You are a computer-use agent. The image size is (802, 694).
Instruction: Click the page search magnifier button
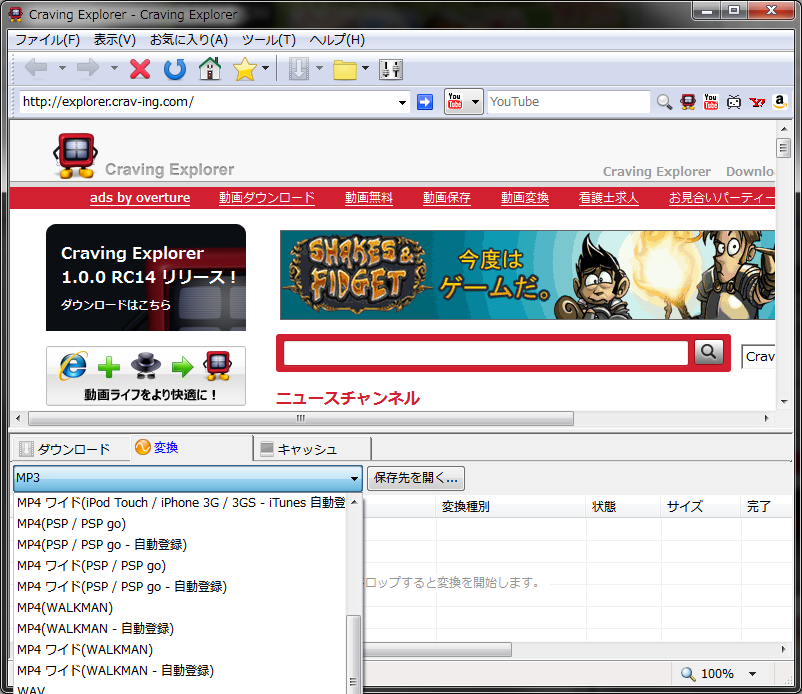708,352
